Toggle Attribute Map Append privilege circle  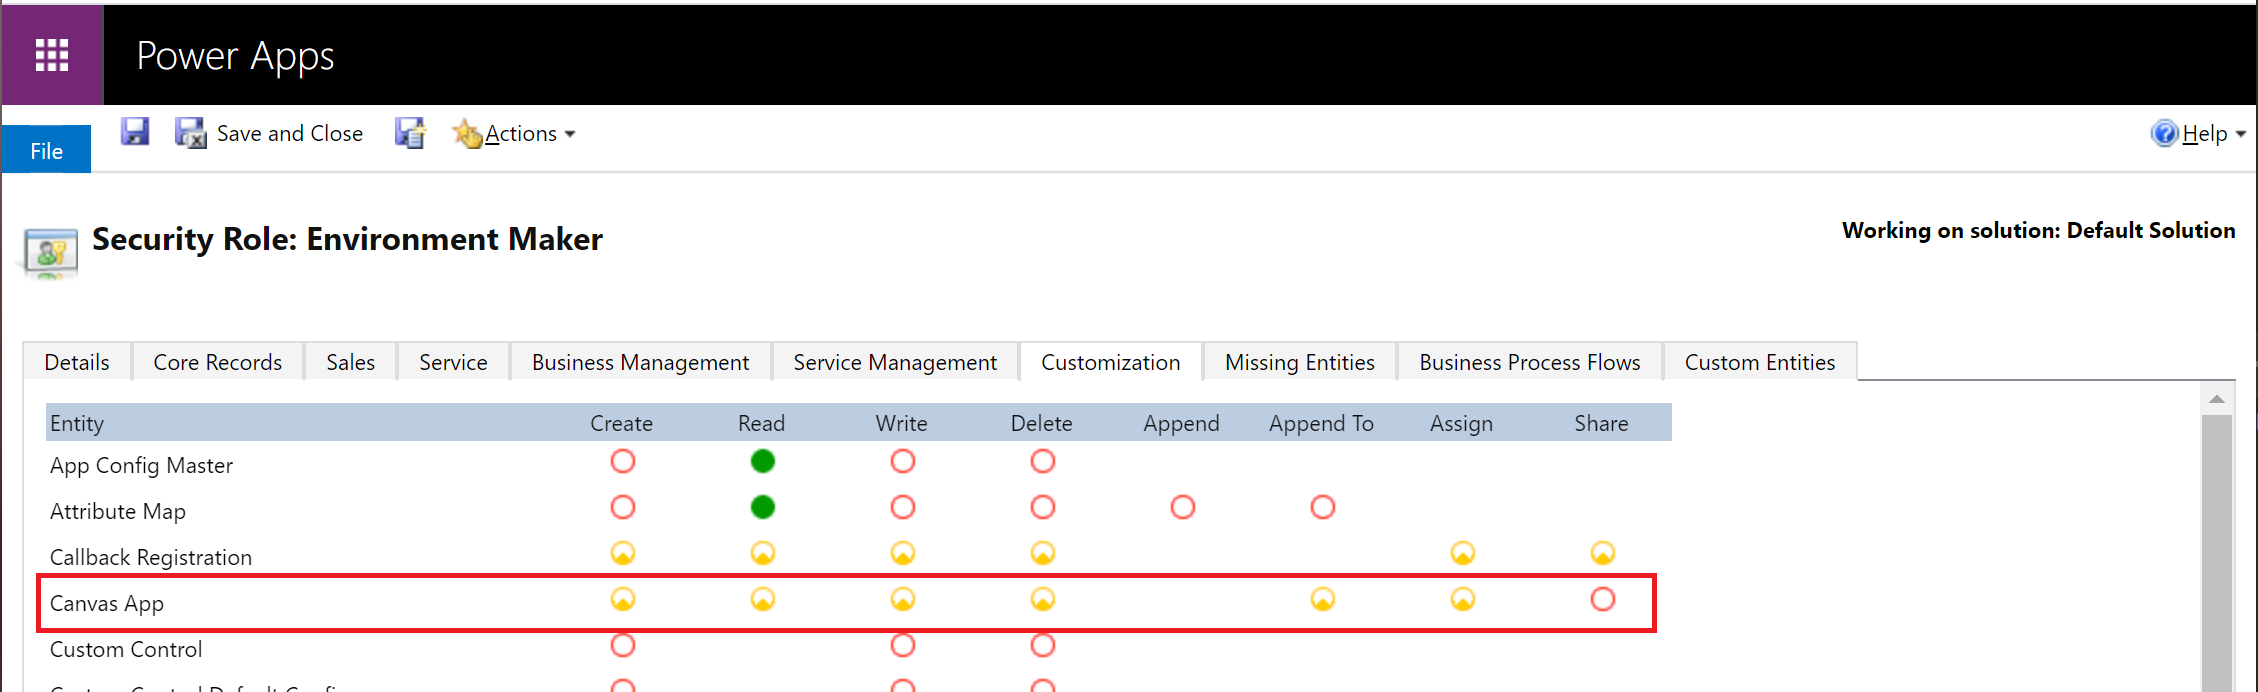click(1182, 507)
